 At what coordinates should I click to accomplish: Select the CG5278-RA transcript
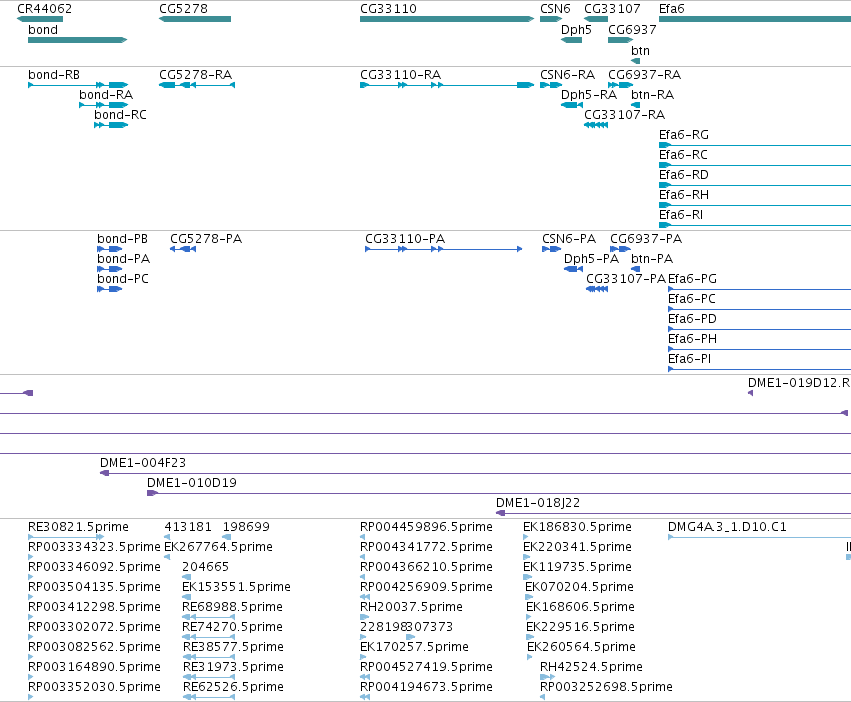pos(197,85)
